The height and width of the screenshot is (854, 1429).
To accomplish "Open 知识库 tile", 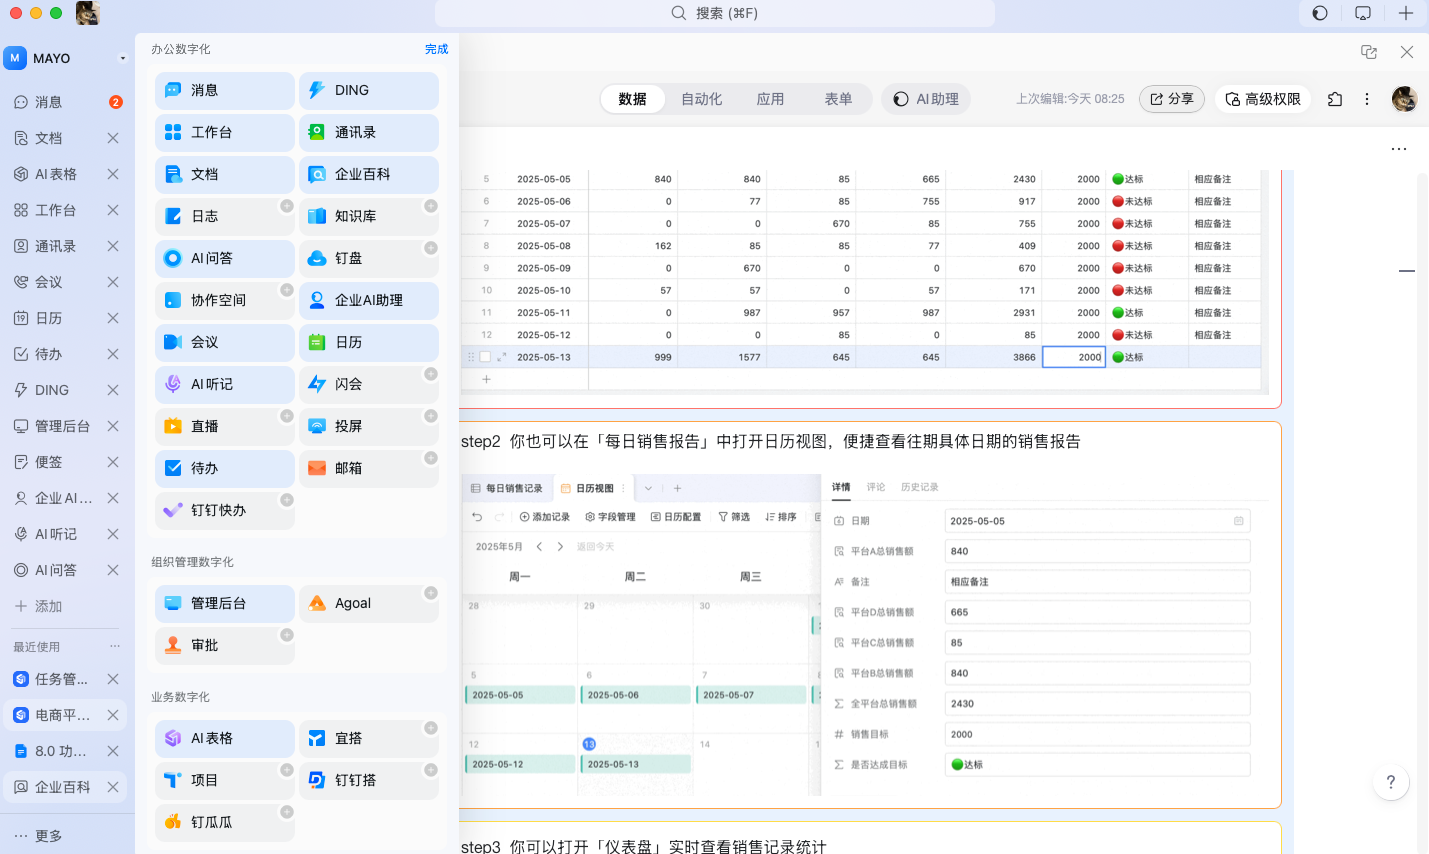I will [x=369, y=216].
